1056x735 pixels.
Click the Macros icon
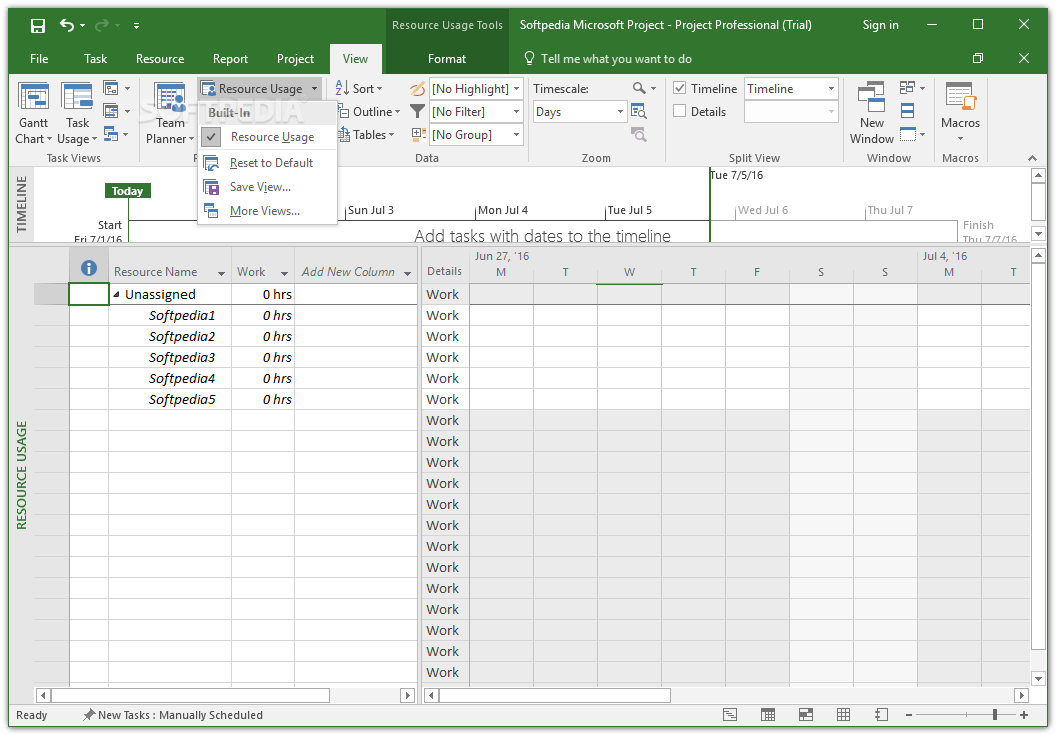tap(960, 96)
